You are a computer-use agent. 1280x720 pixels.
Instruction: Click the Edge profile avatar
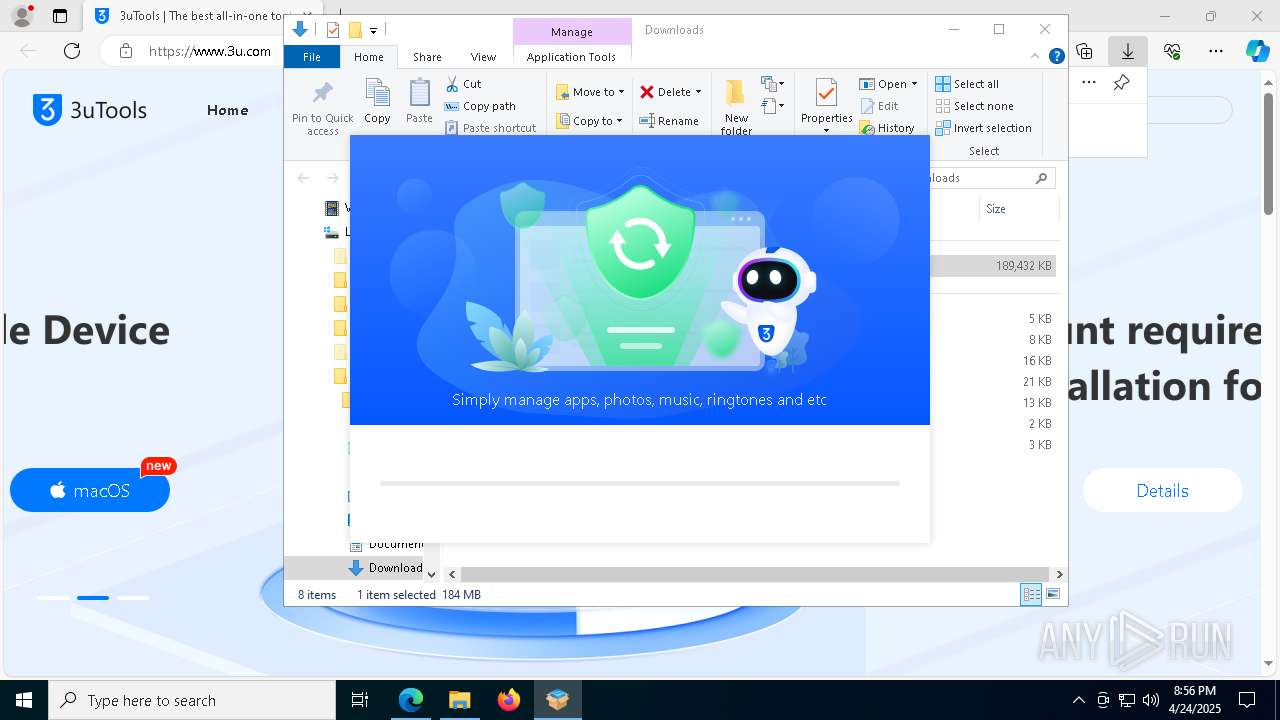point(21,16)
